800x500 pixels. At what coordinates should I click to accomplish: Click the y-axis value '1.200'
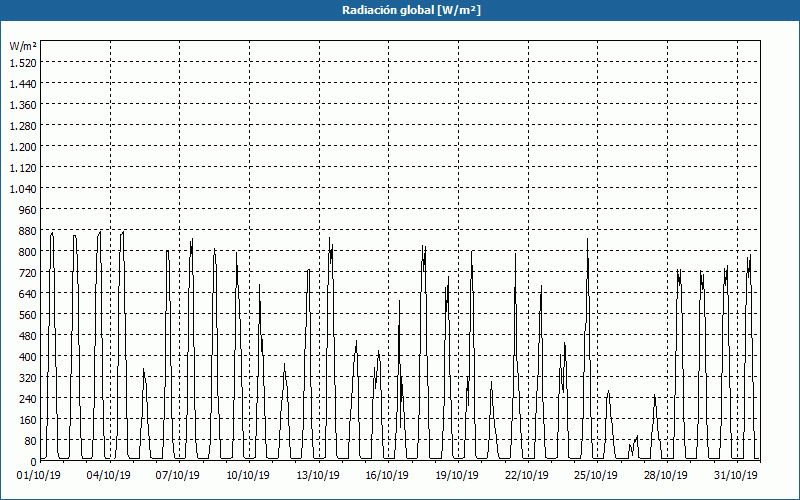[23, 146]
